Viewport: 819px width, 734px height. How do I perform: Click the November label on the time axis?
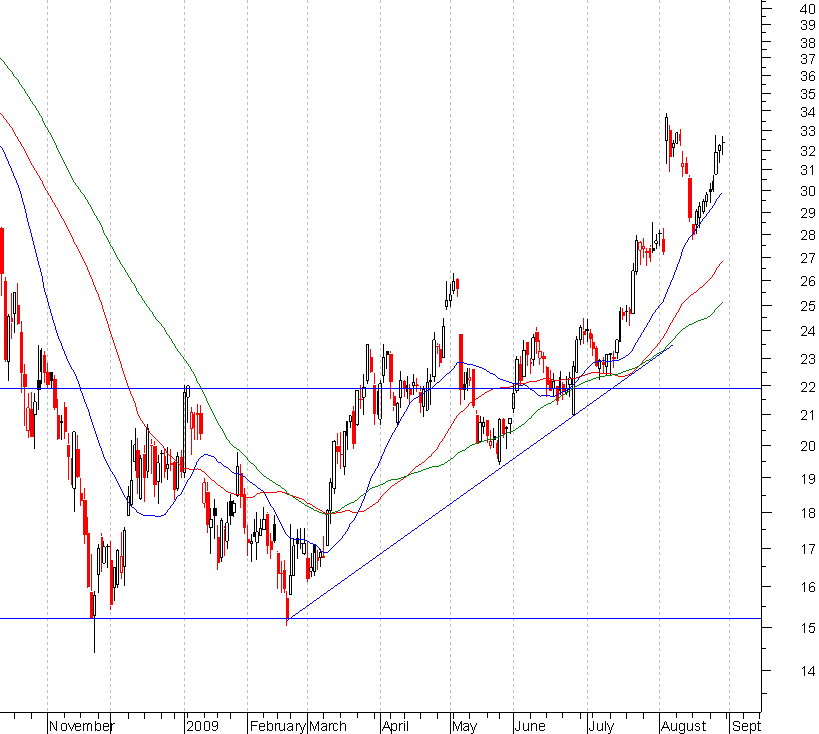(81, 726)
